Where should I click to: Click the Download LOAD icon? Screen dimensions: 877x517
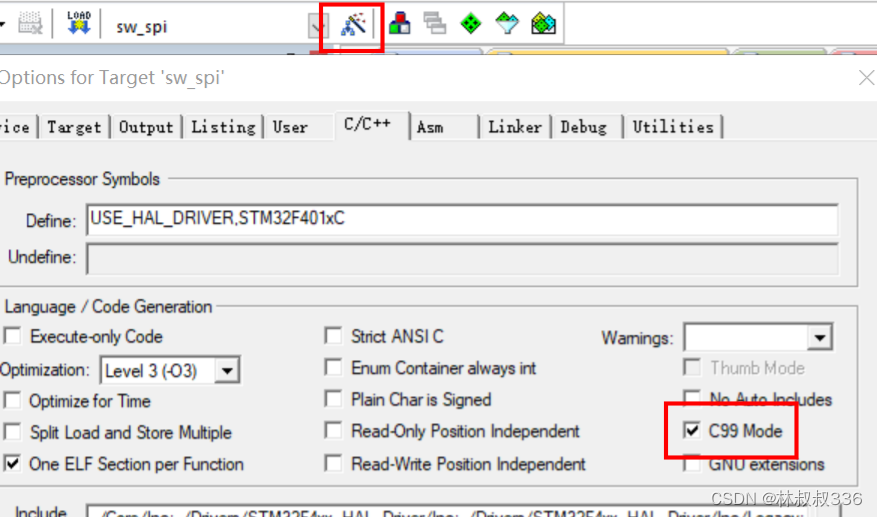point(78,23)
